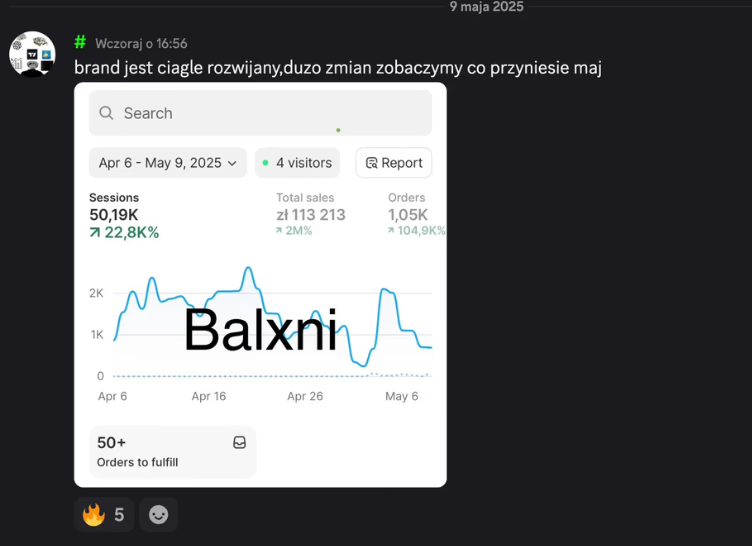Click the Report document icon
The image size is (752, 546).
372,163
